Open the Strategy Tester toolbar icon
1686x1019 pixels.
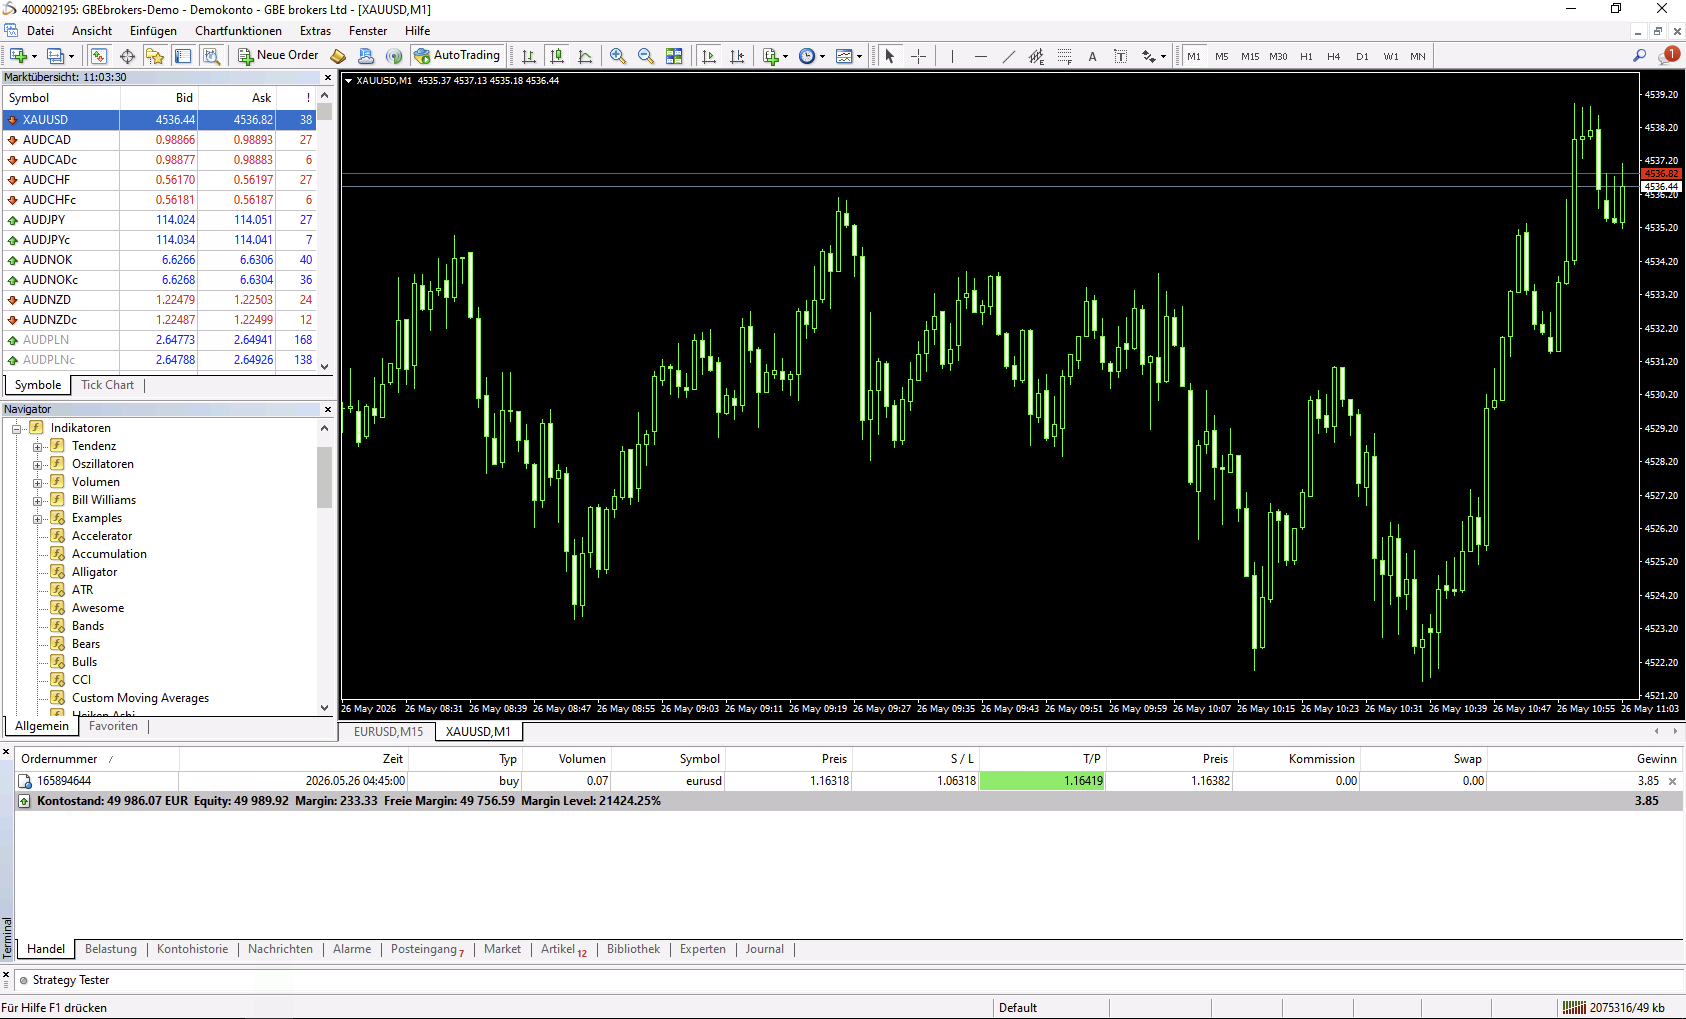(x=211, y=56)
